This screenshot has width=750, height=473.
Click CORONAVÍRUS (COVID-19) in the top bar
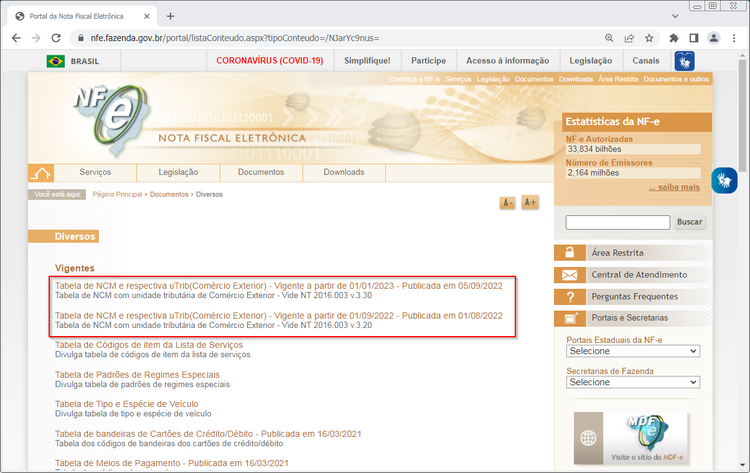(270, 61)
